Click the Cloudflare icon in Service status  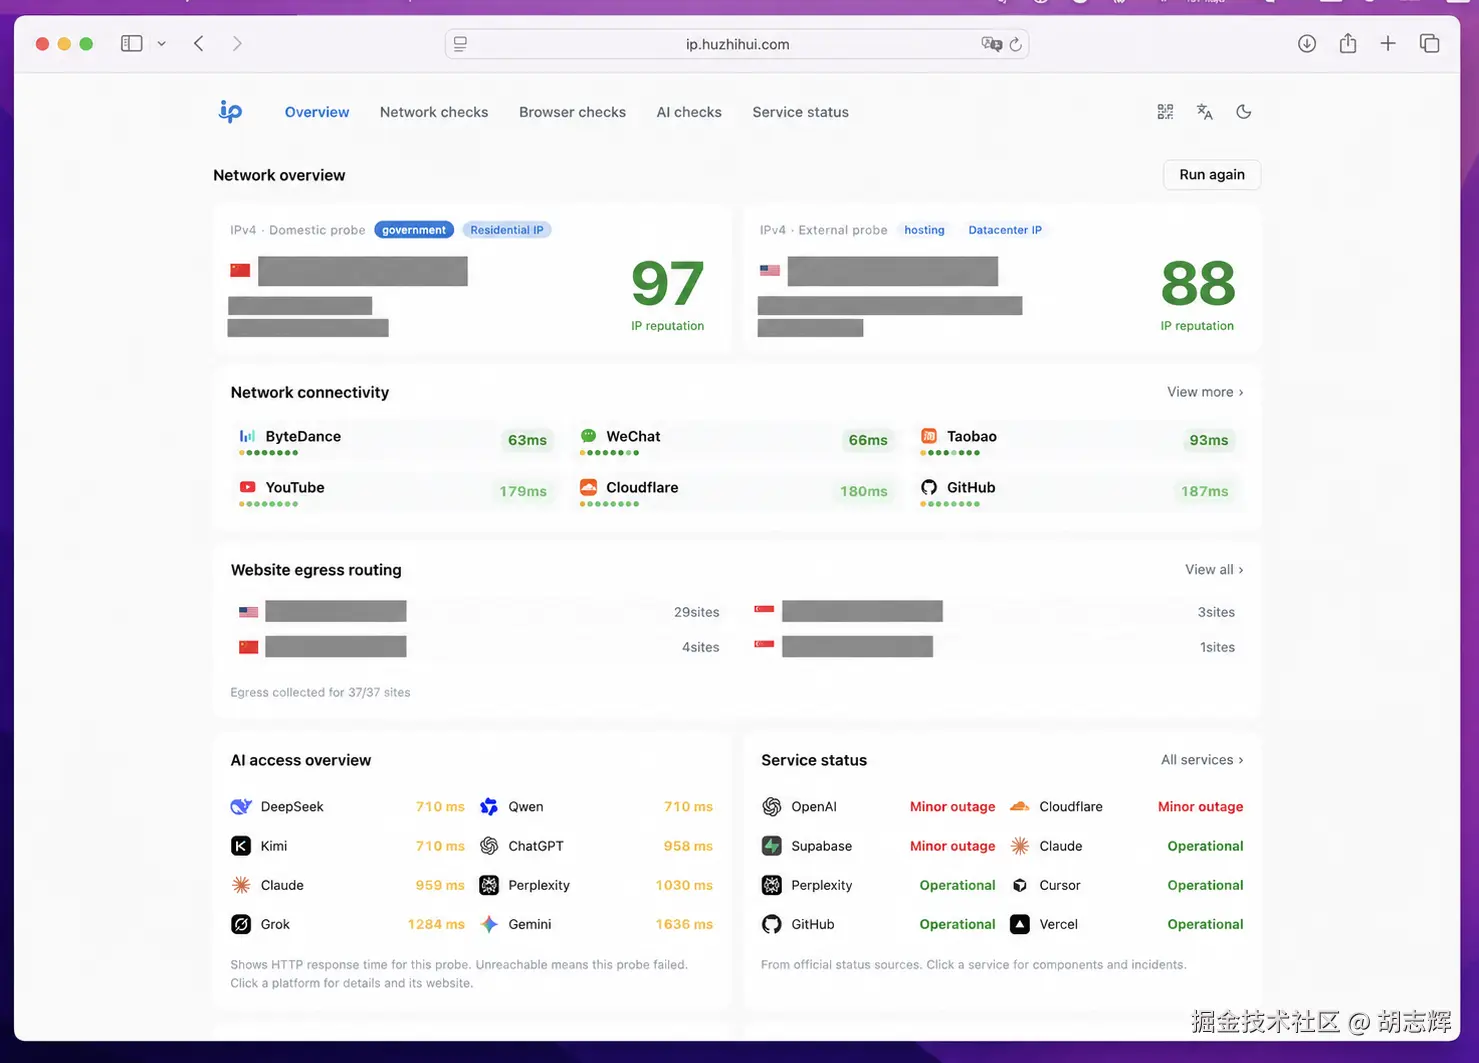[x=1020, y=807]
